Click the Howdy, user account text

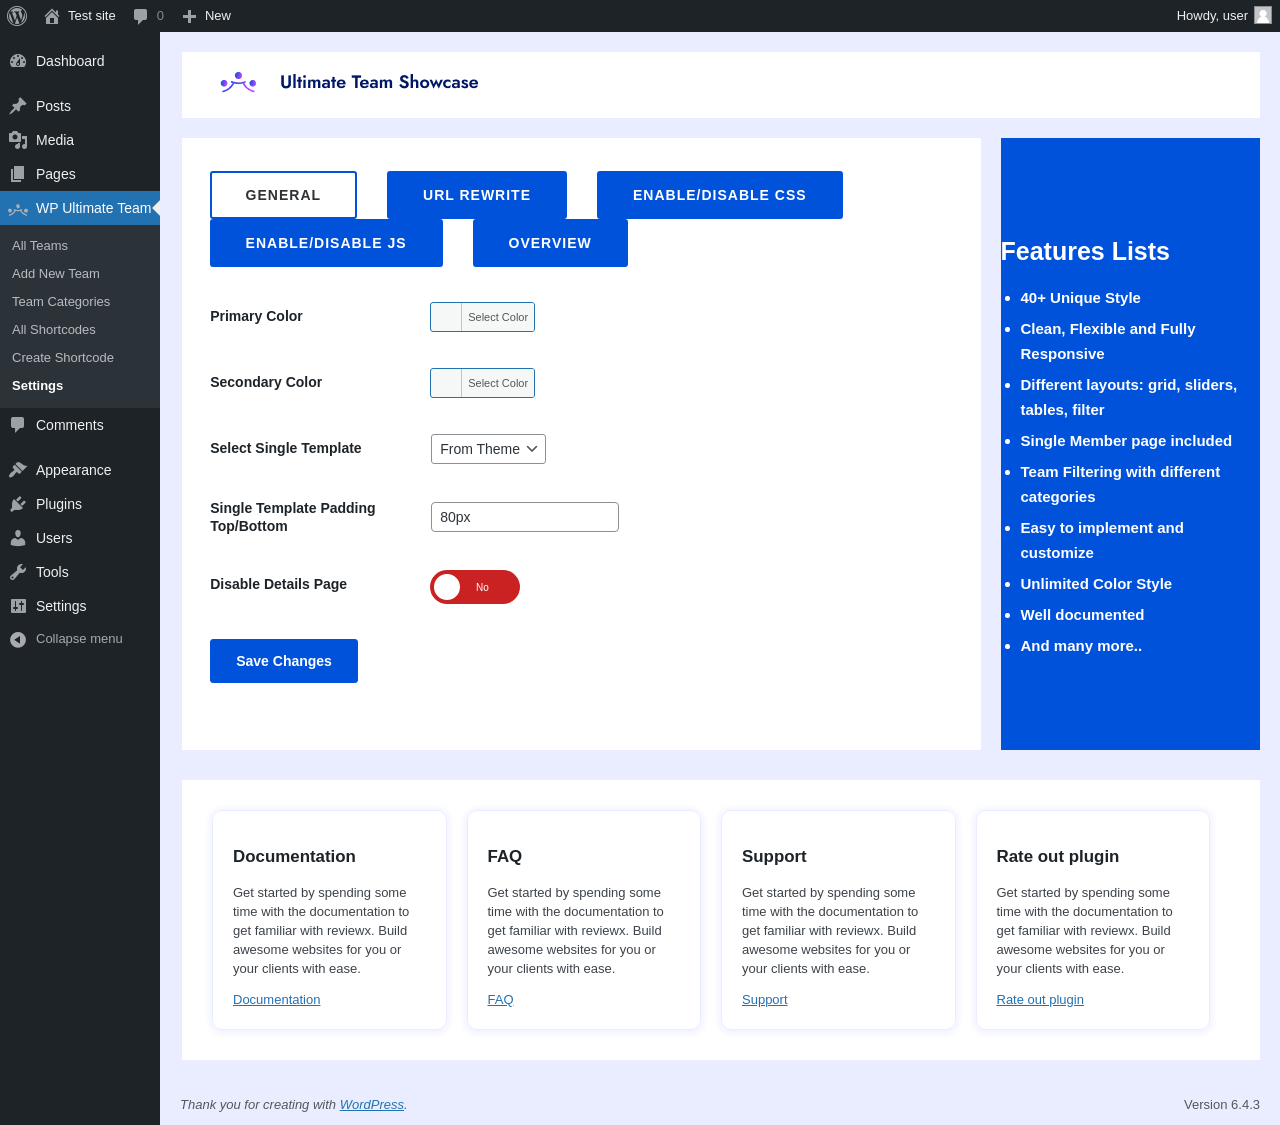click(x=1212, y=16)
